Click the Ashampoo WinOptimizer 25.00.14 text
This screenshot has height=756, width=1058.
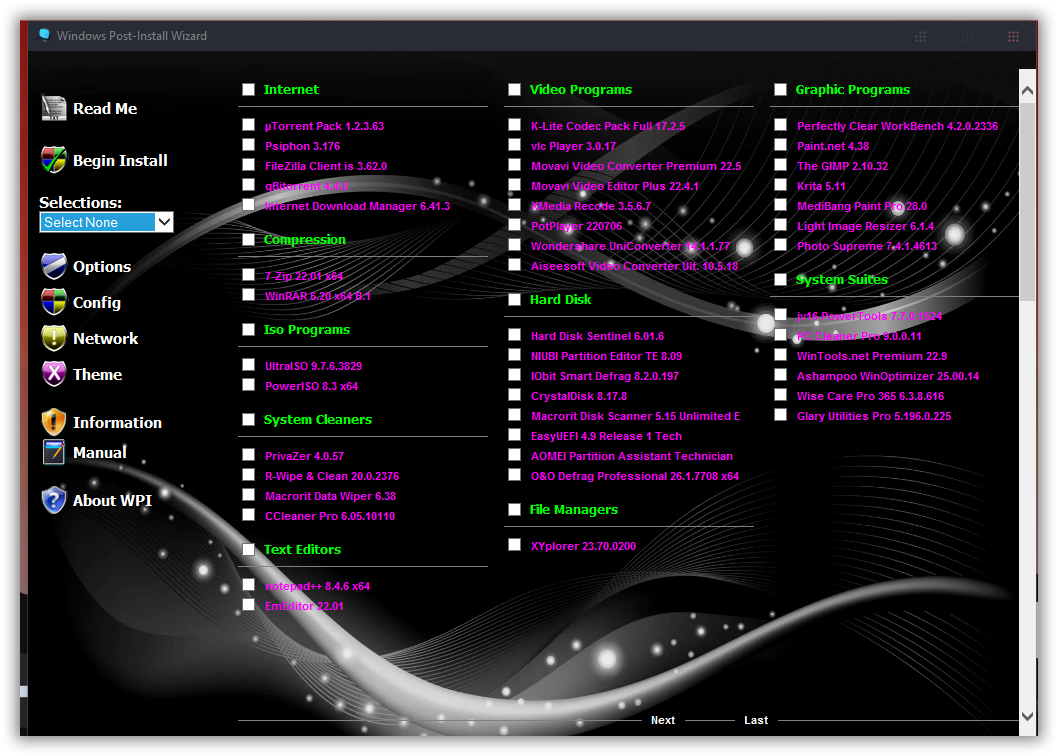point(888,376)
